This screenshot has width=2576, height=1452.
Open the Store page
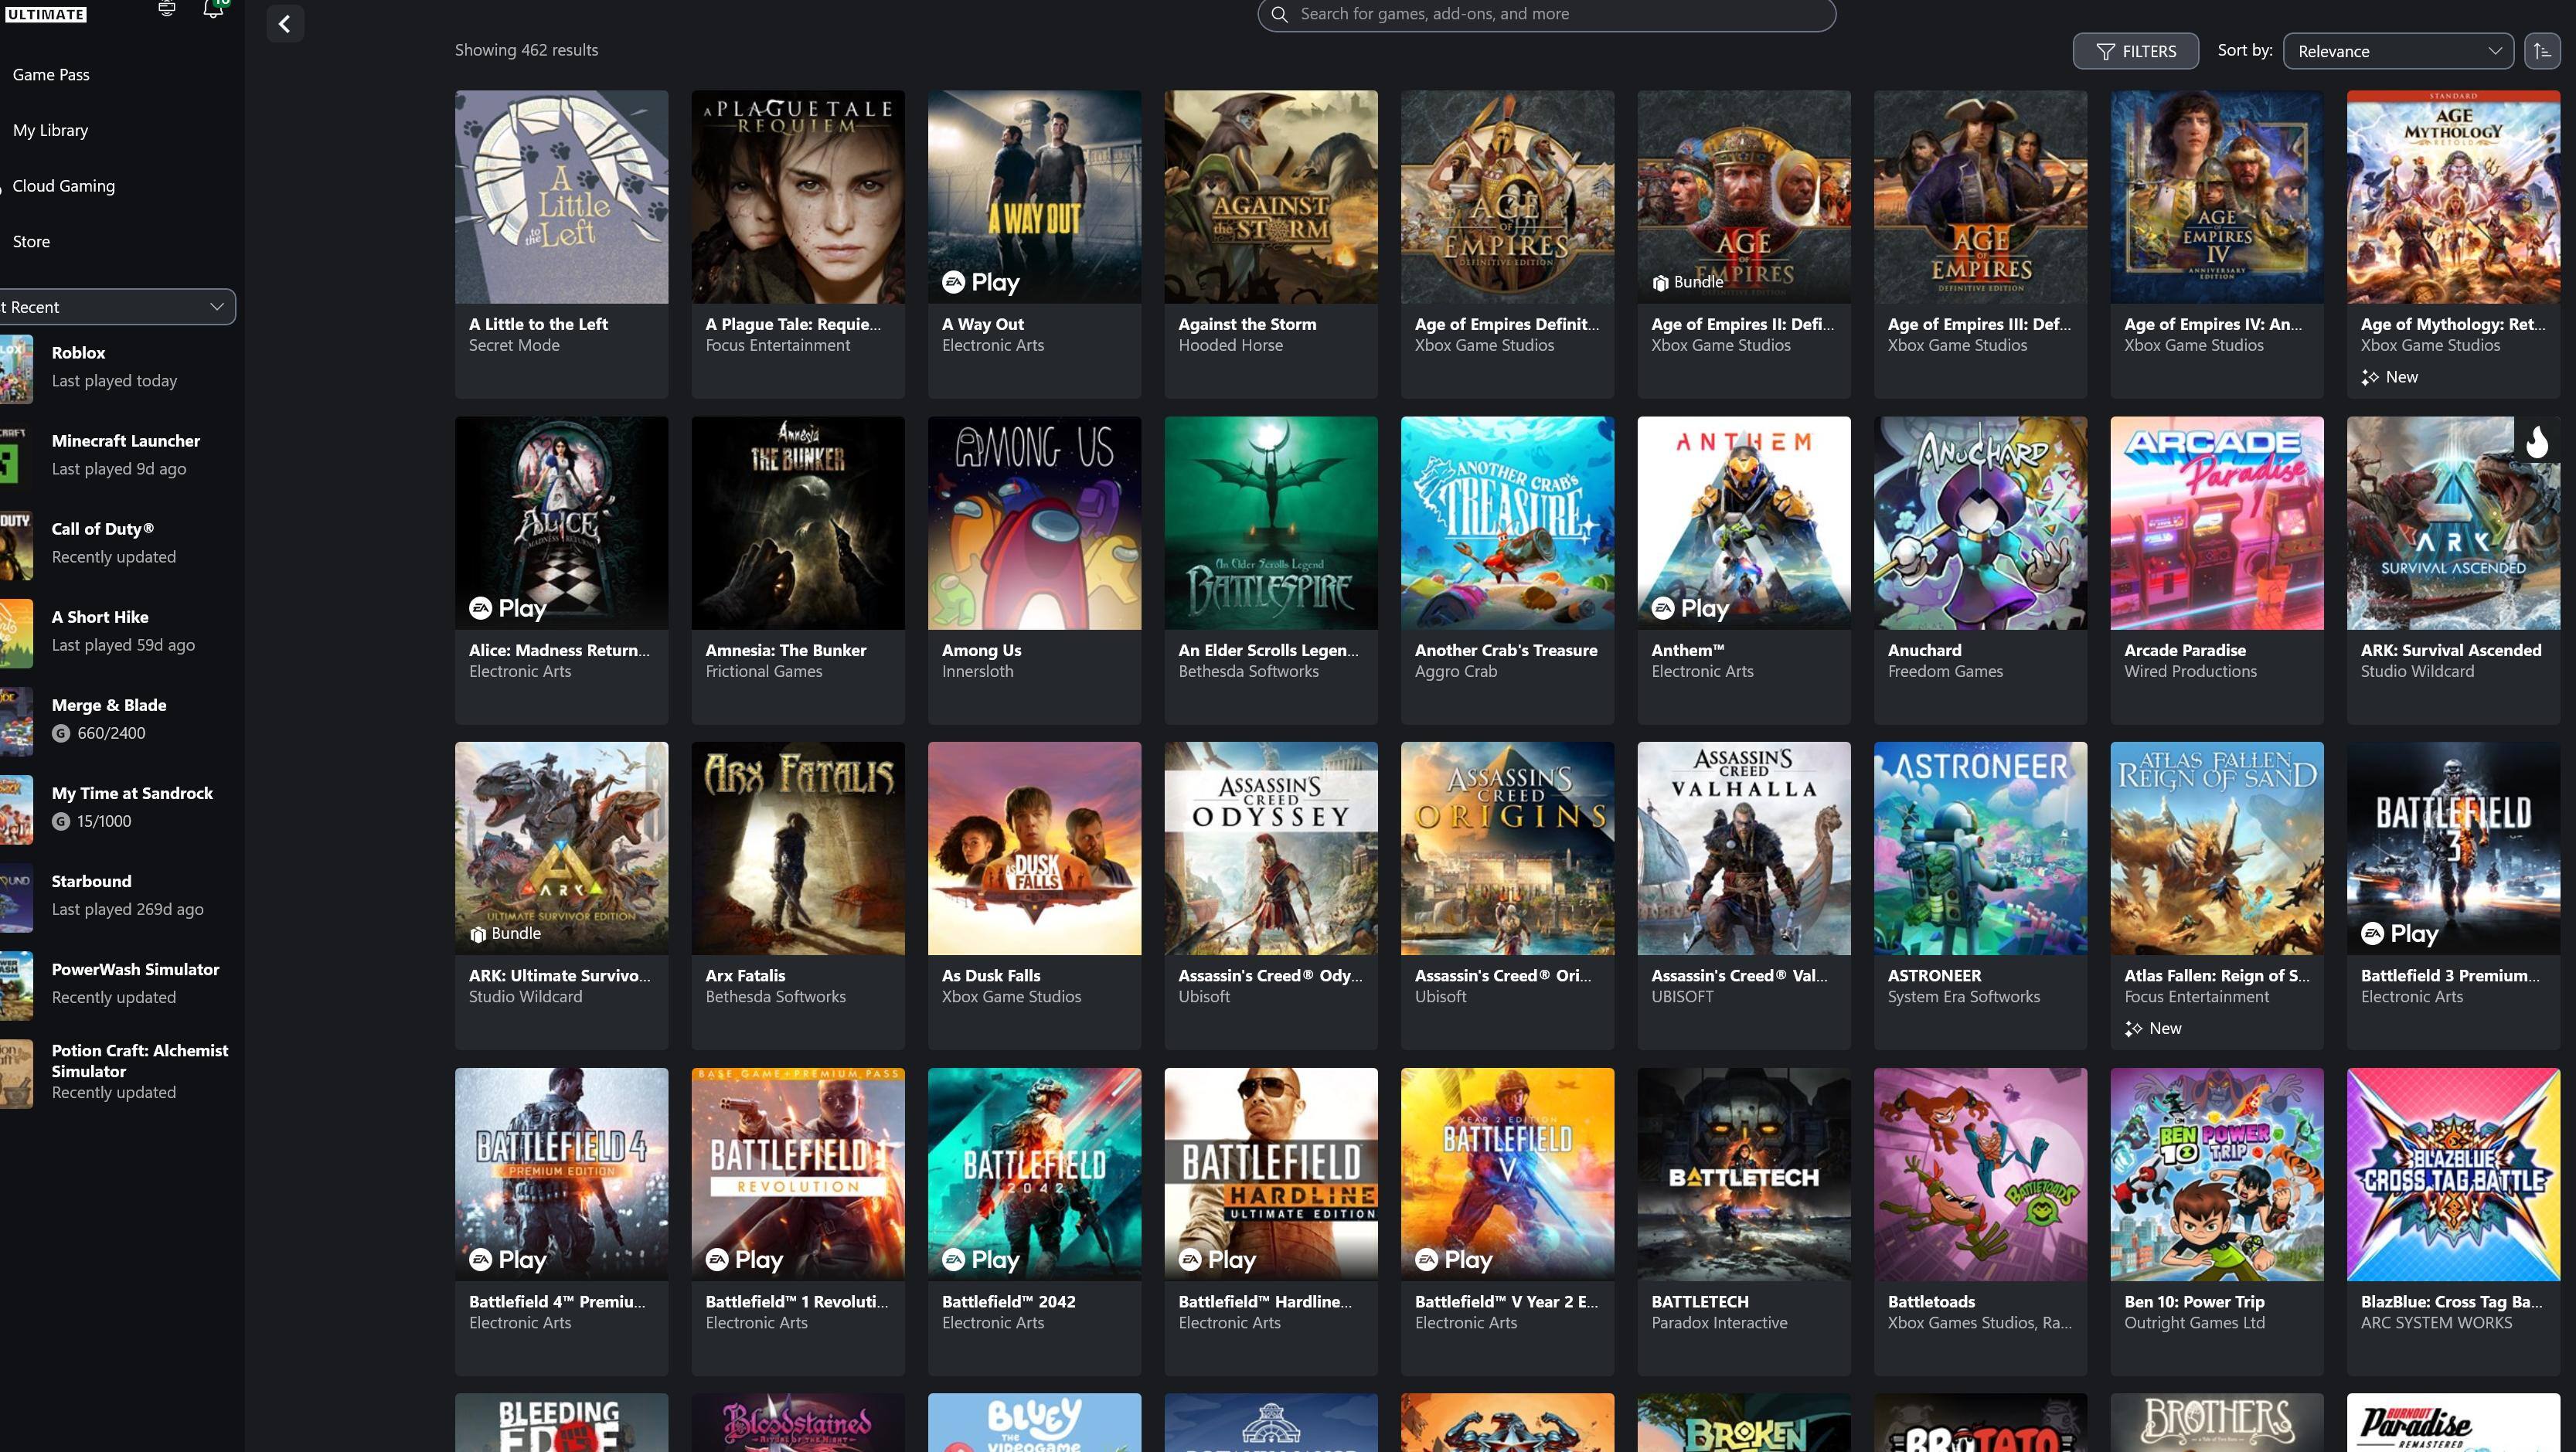pyautogui.click(x=31, y=242)
